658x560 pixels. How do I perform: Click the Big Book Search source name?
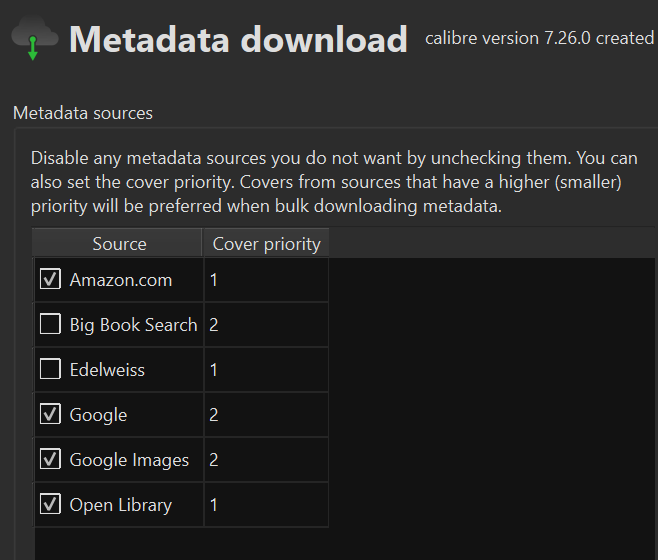point(133,325)
